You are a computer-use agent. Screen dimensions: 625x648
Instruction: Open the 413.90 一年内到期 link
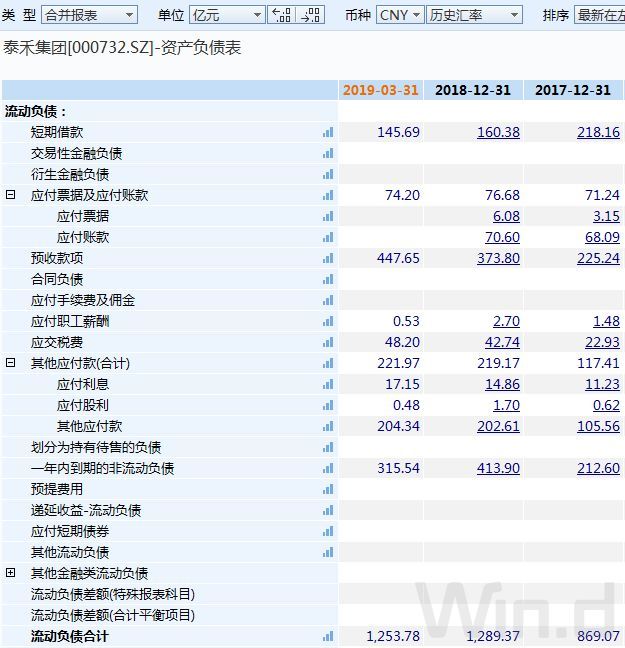499,468
